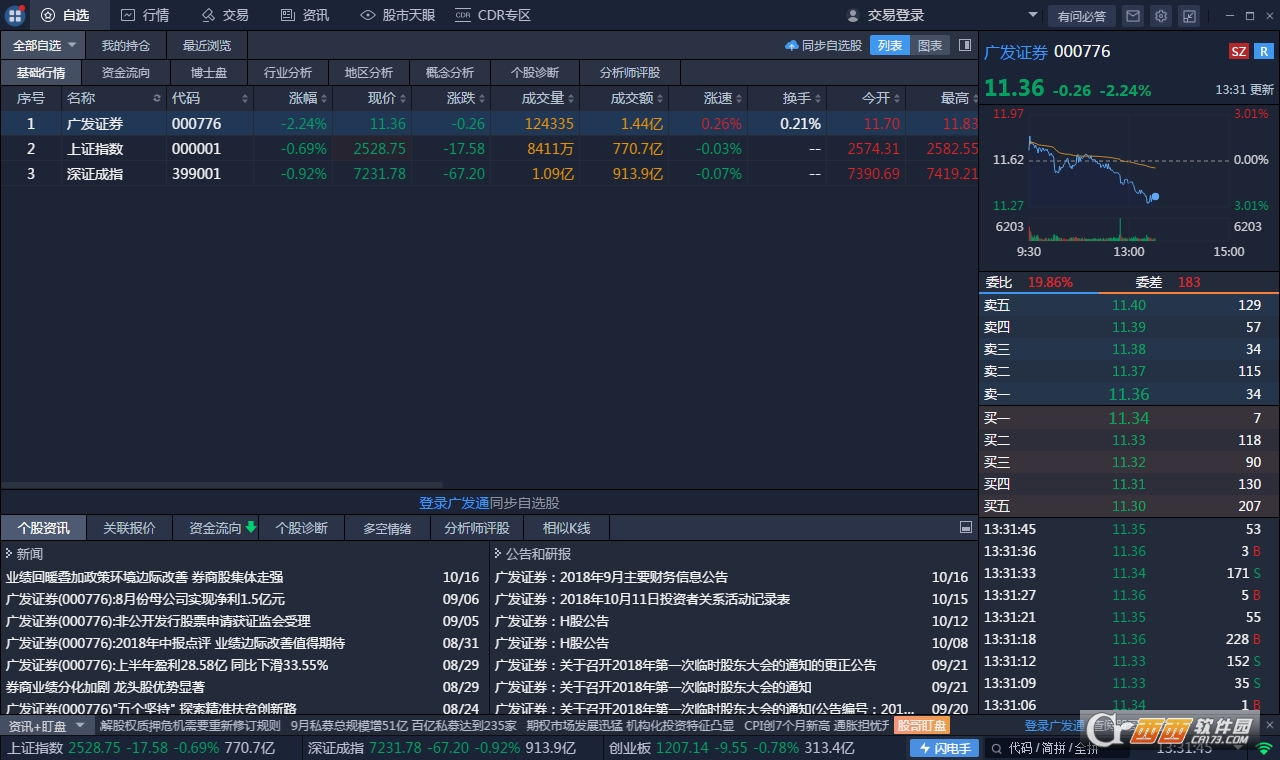Switch to 最近浏览 tab

click(x=207, y=45)
